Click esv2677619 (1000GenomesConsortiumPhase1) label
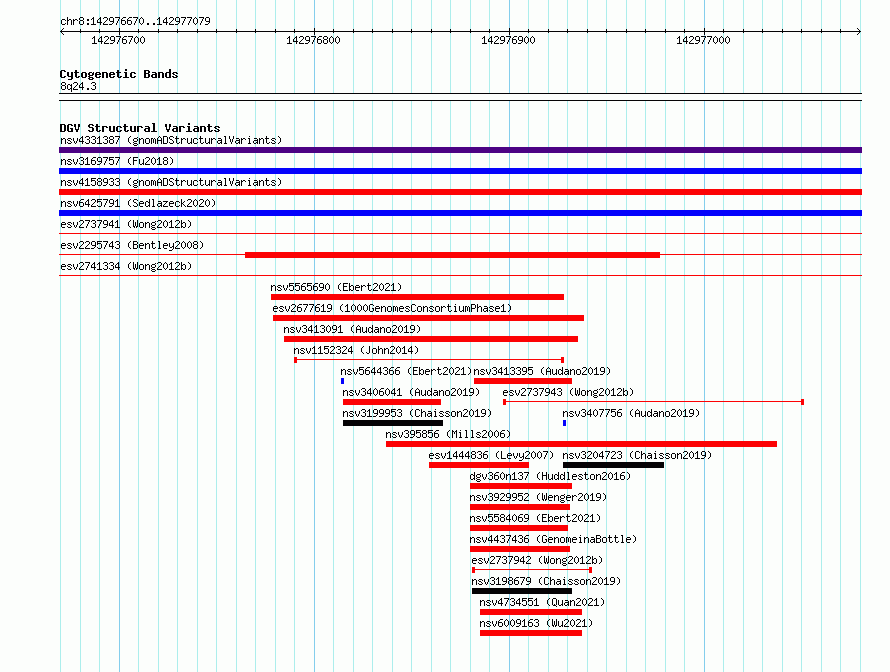Image resolution: width=890 pixels, height=672 pixels. point(392,308)
